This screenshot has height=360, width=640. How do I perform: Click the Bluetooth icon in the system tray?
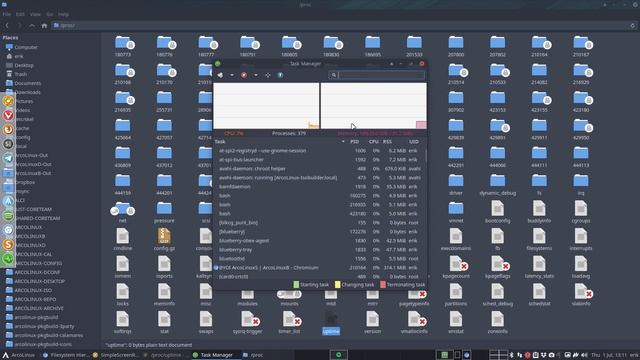point(511,355)
